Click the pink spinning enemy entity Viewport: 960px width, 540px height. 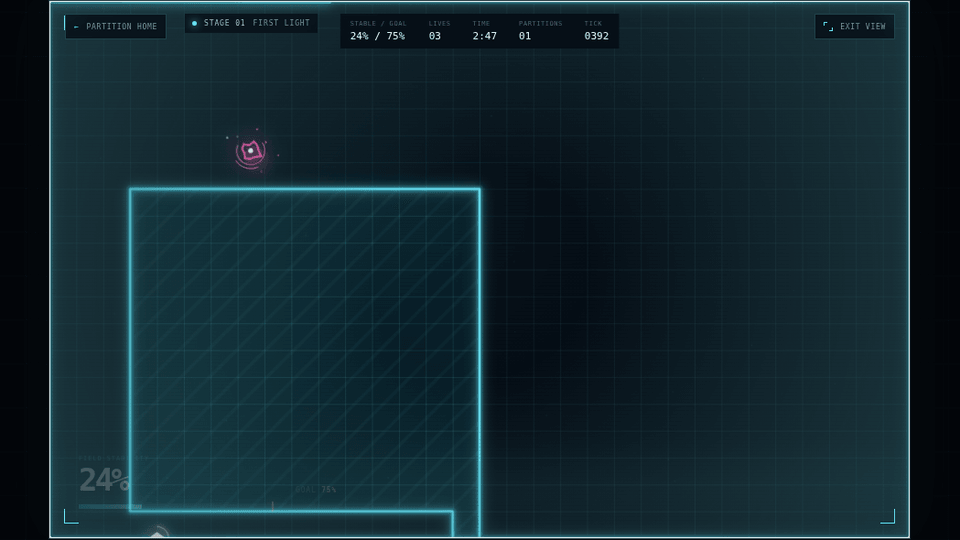pyautogui.click(x=250, y=151)
